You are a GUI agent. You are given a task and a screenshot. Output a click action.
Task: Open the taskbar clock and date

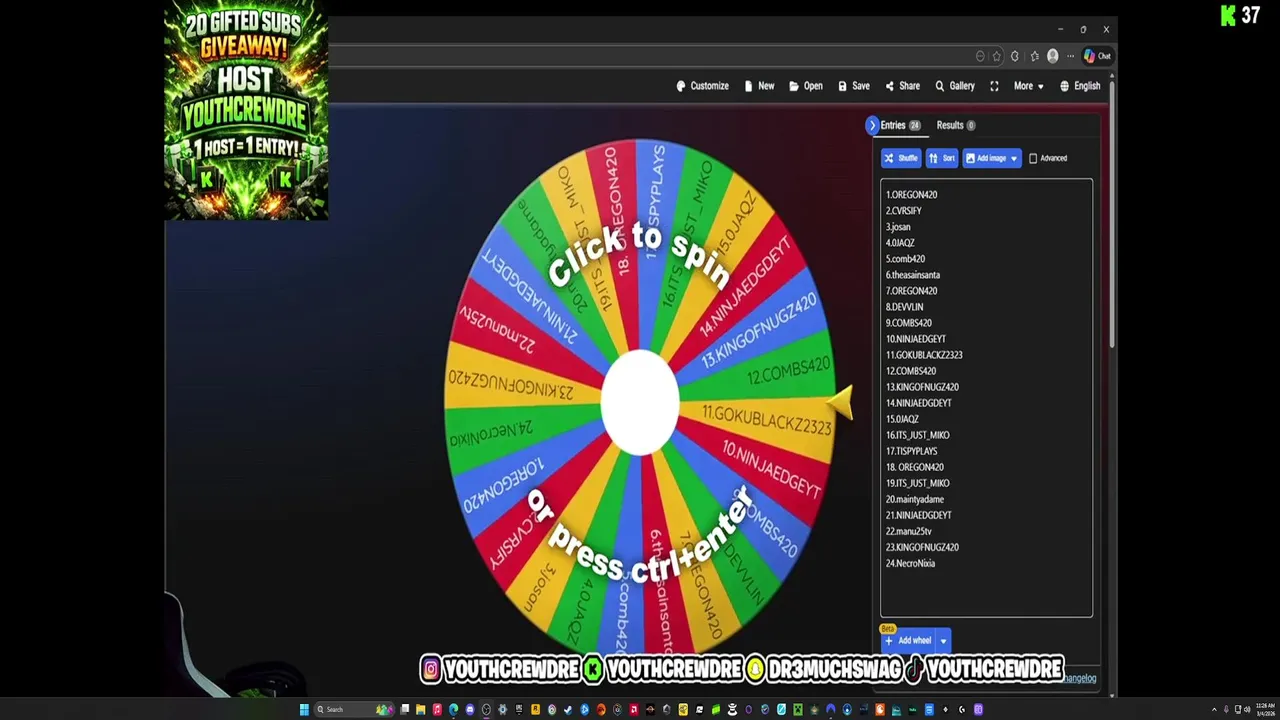point(1265,710)
